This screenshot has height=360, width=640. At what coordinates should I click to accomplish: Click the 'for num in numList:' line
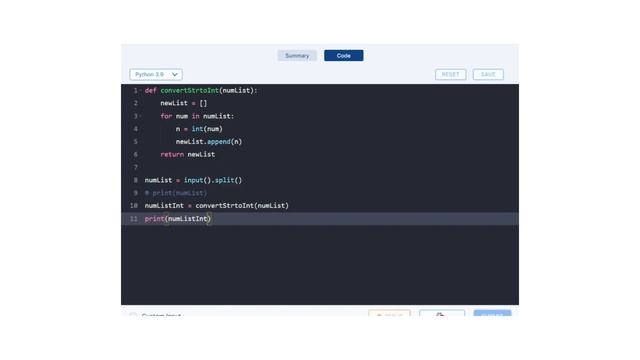[197, 116]
